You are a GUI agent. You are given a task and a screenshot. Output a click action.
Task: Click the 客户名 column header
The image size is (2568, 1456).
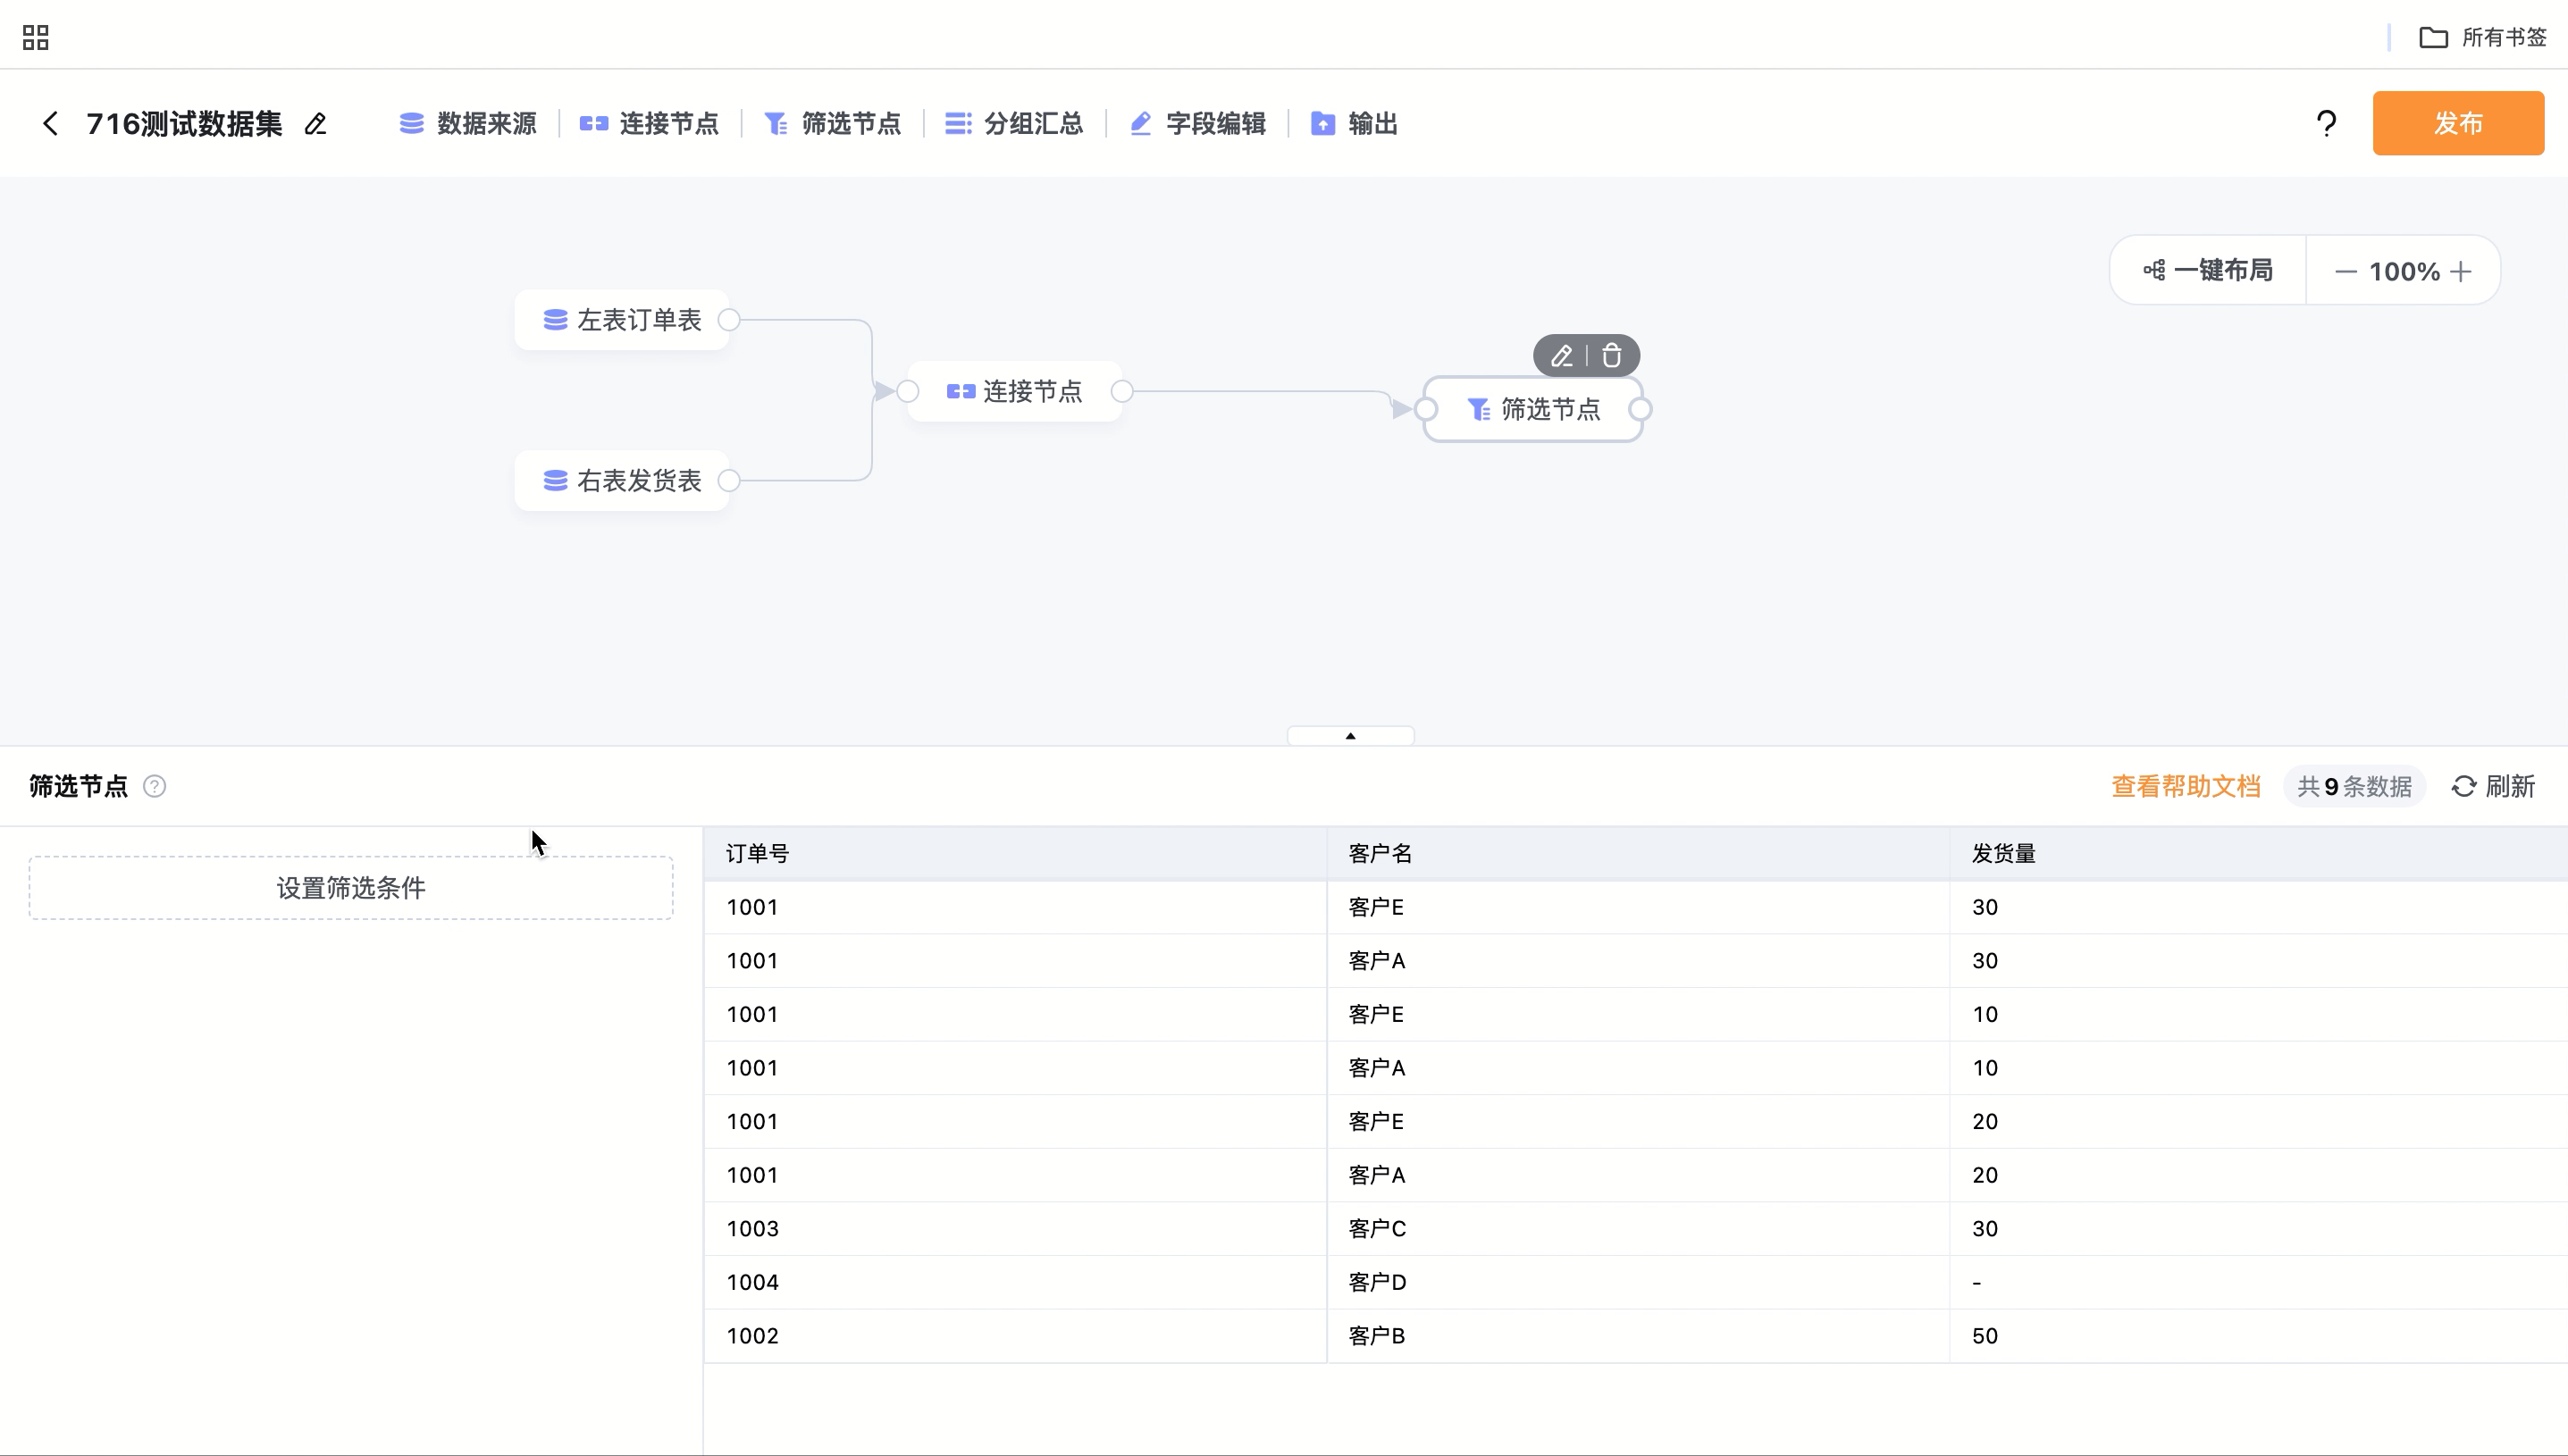coord(1638,854)
